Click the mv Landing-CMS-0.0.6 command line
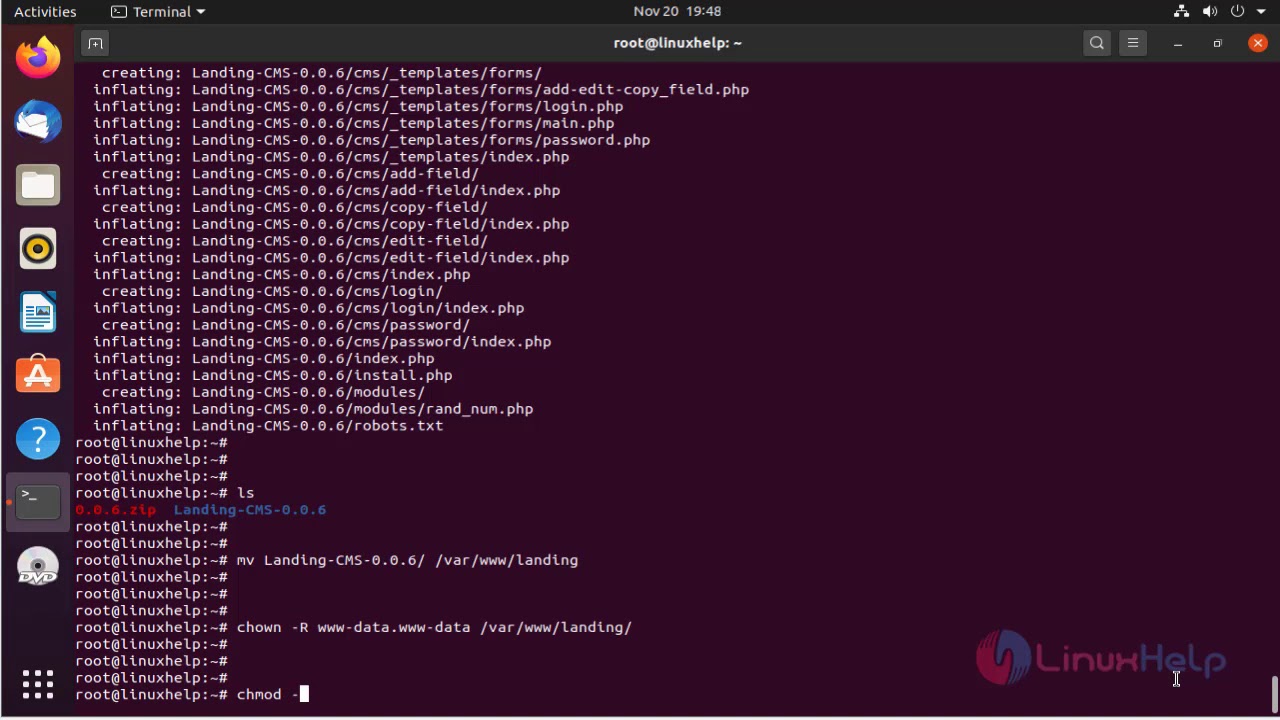 326,560
